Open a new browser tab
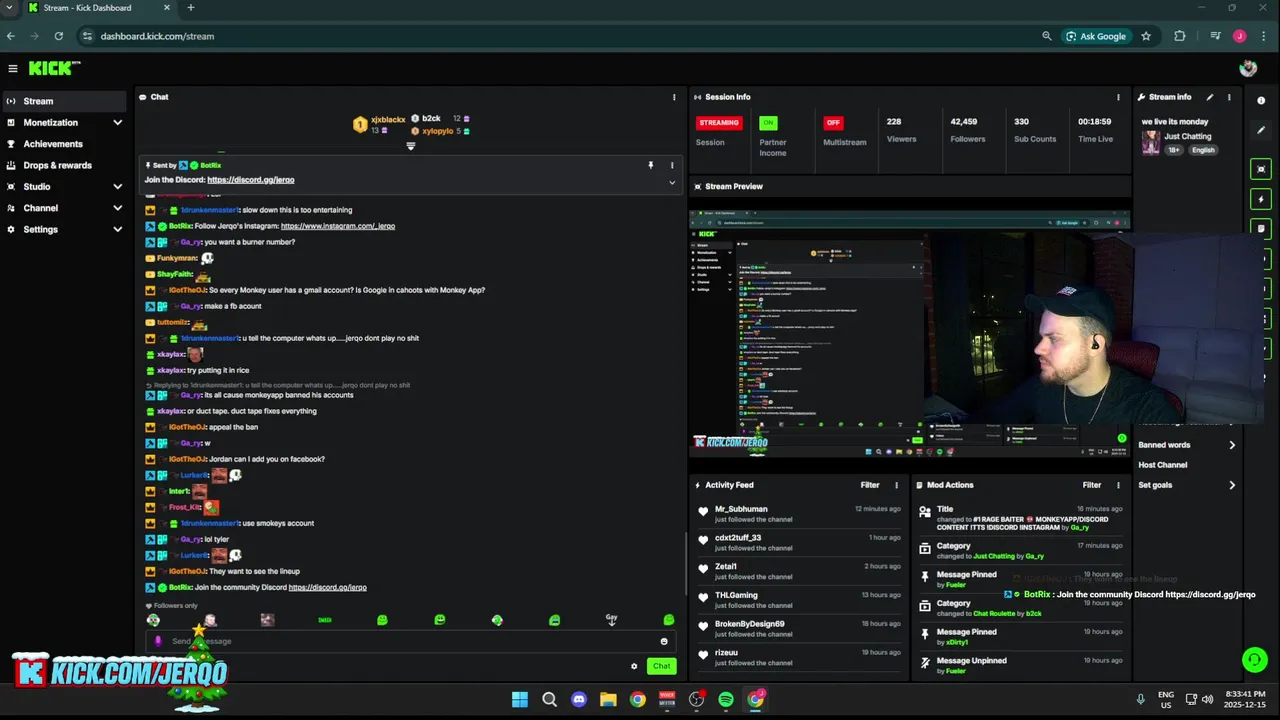Screen dimensions: 1280x720 190,8
